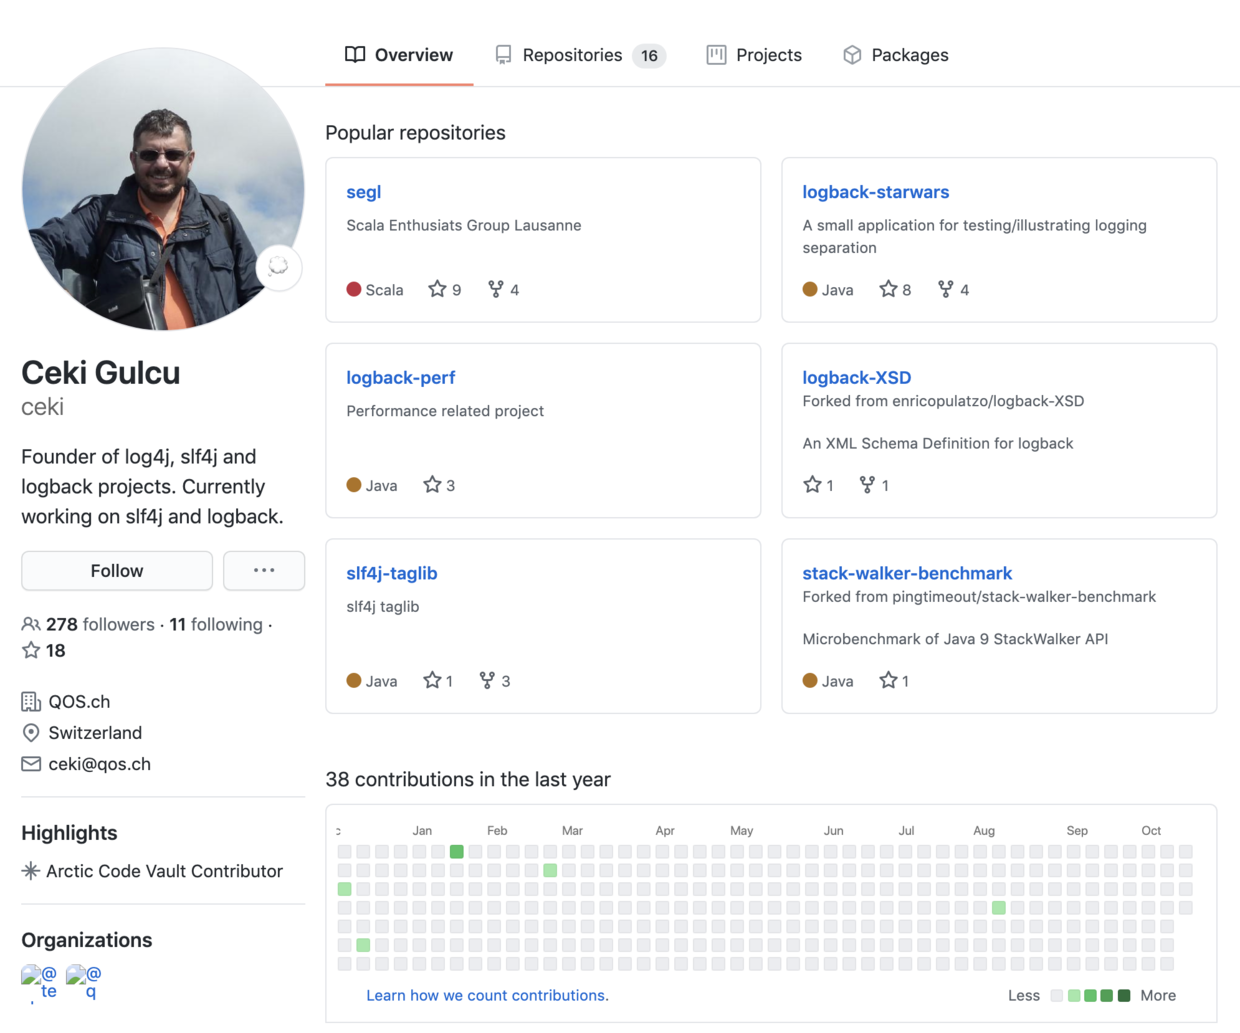
Task: Click the darkest green legend square
Action: (x=1124, y=995)
